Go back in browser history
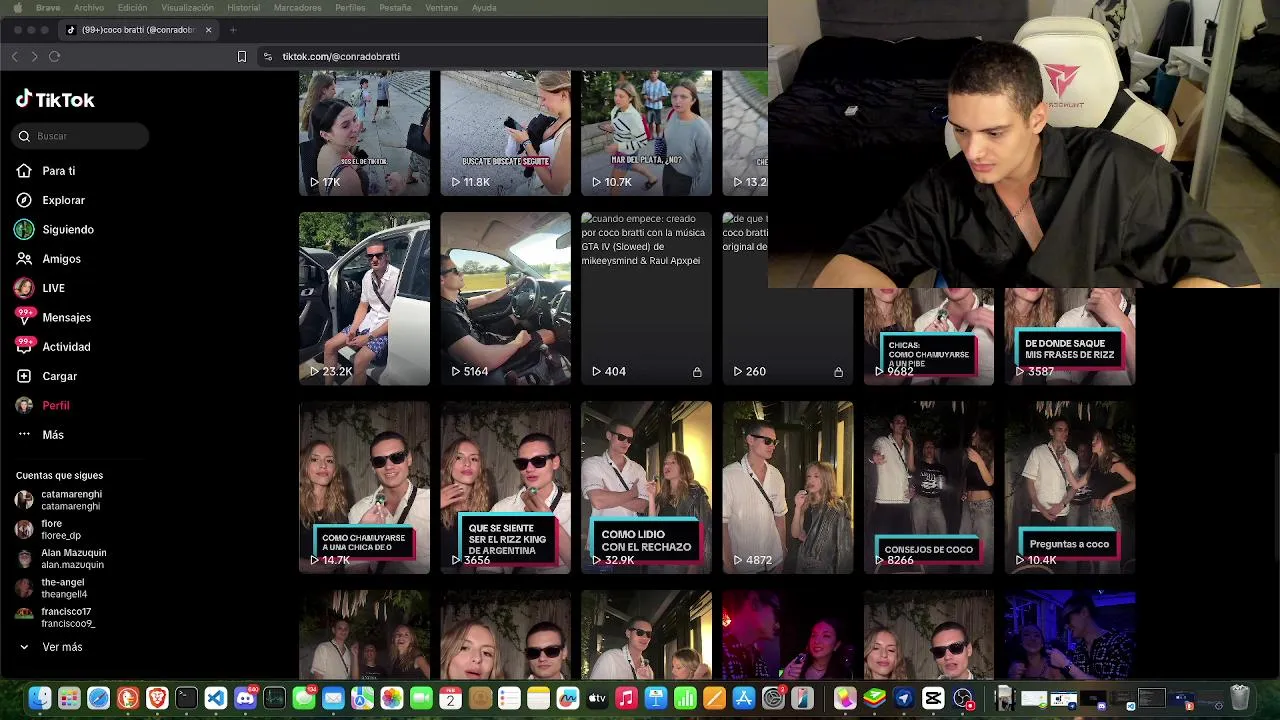The height and width of the screenshot is (720, 1280). point(15,56)
